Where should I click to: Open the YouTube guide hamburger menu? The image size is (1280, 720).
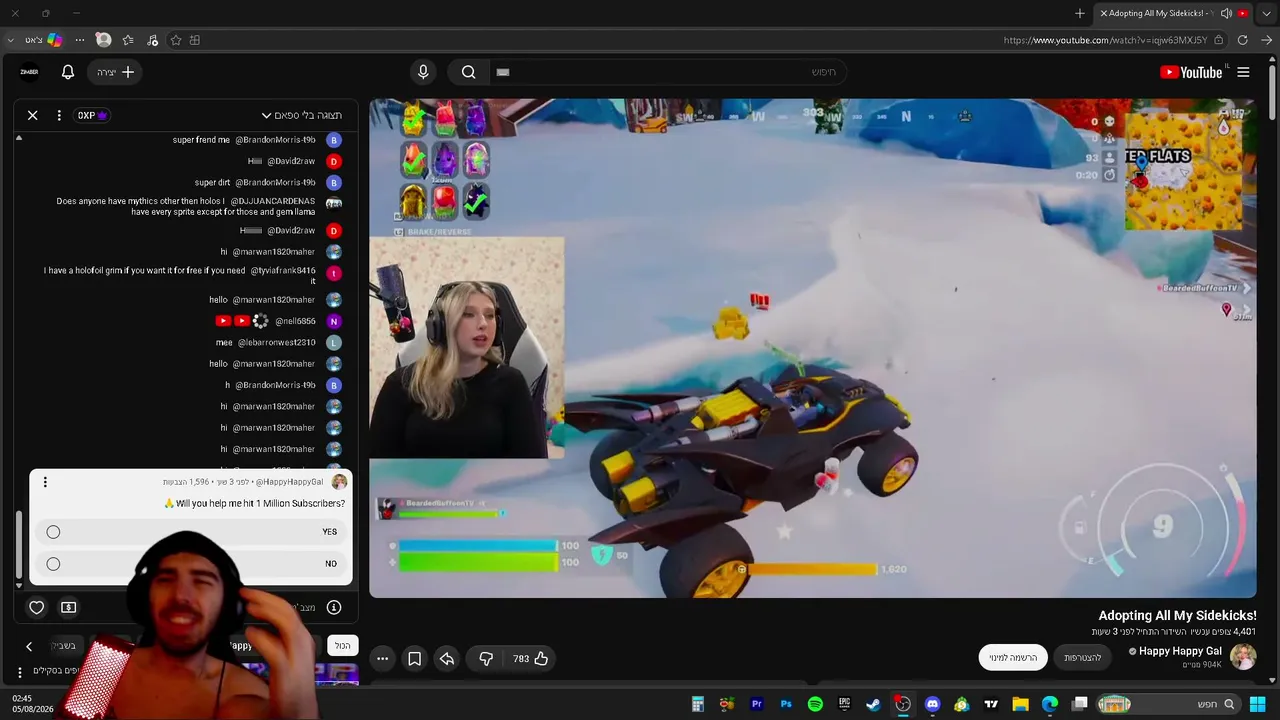pos(1243,72)
